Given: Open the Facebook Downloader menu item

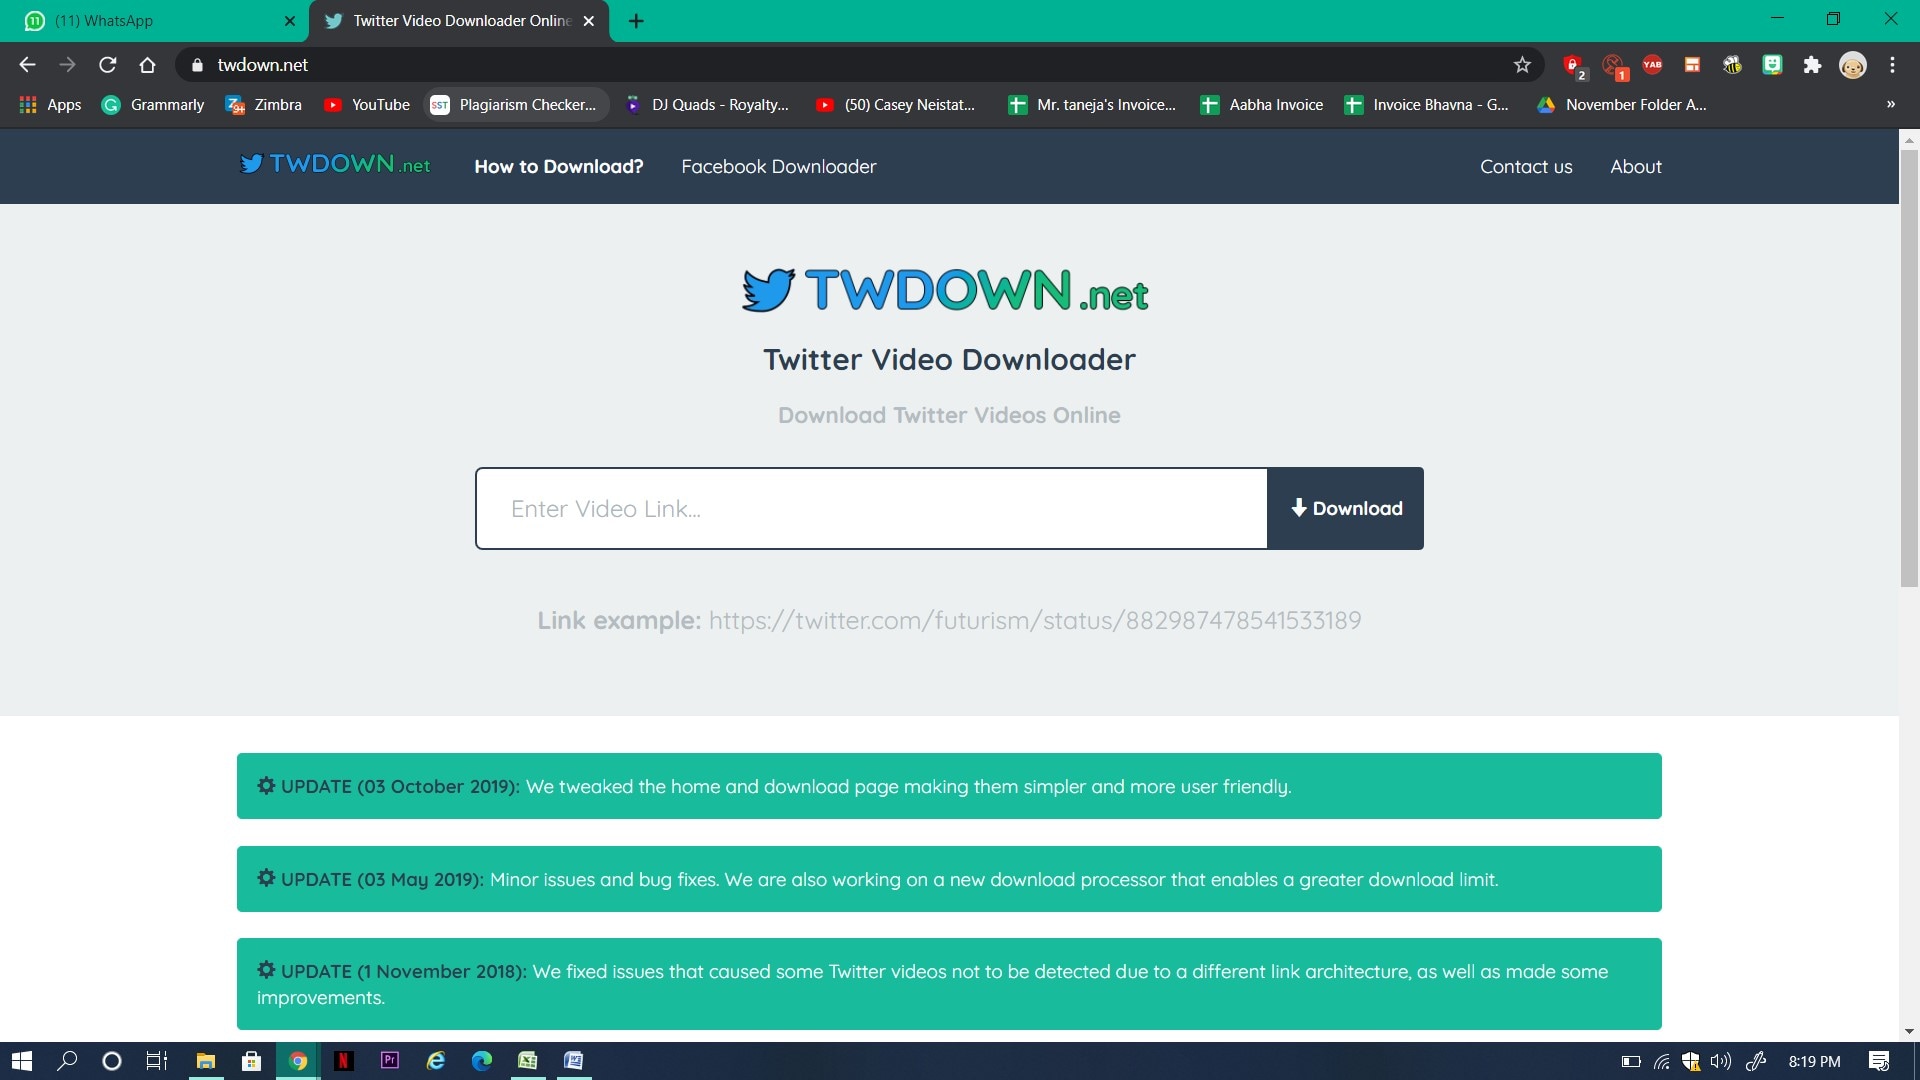Looking at the screenshot, I should (778, 165).
